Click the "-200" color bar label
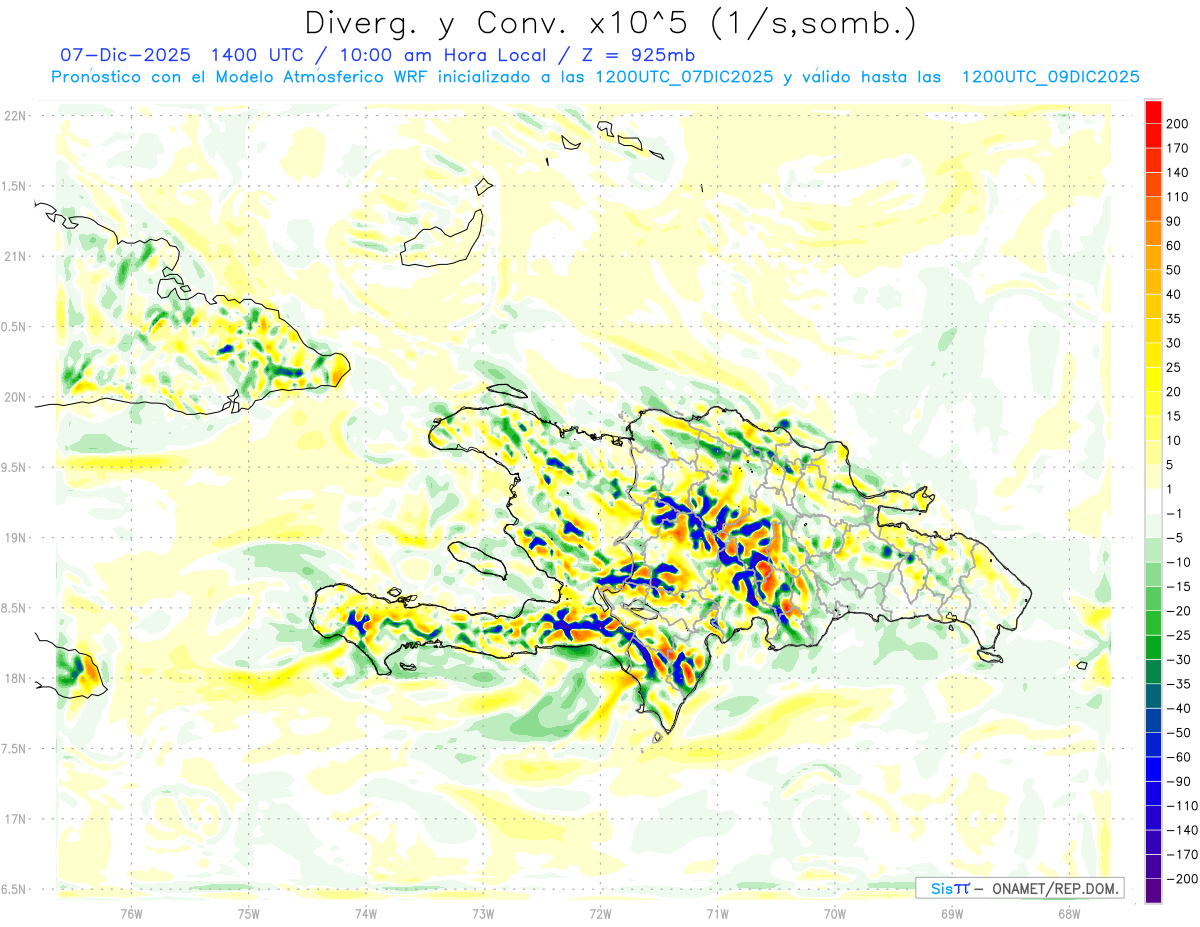This screenshot has width=1200, height=927. 1181,878
